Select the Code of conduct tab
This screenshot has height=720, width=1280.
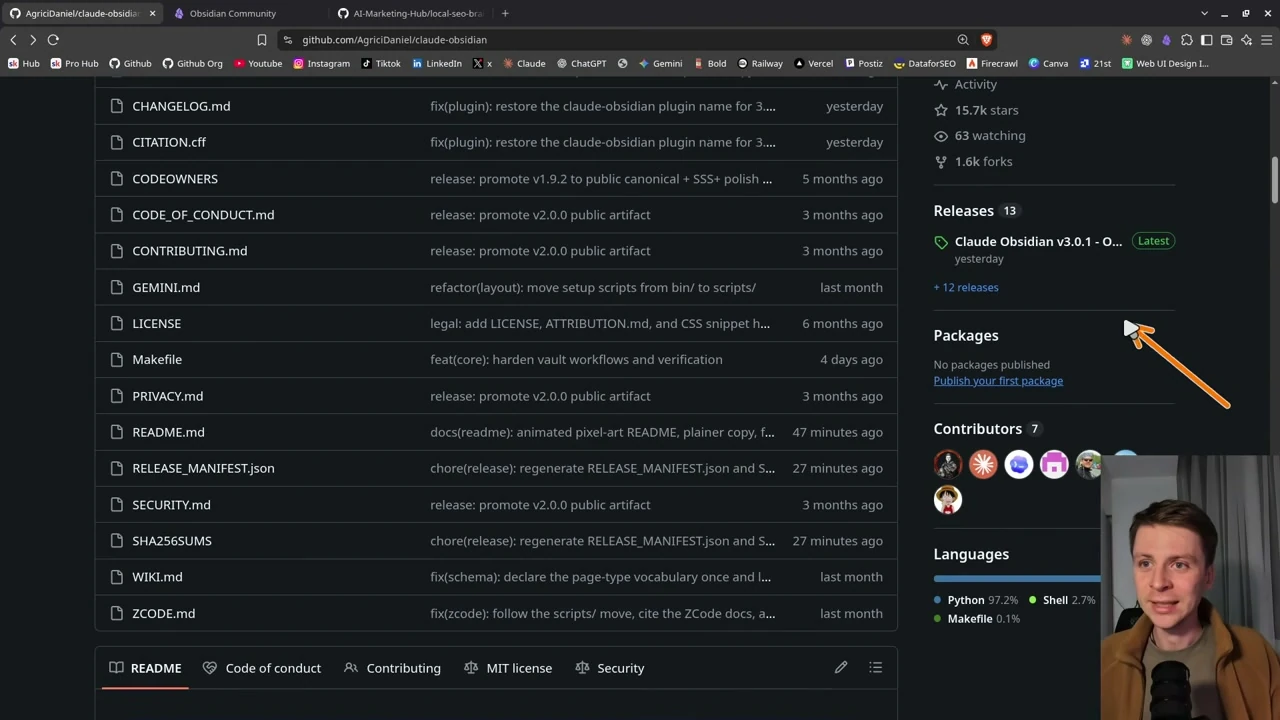tap(262, 668)
